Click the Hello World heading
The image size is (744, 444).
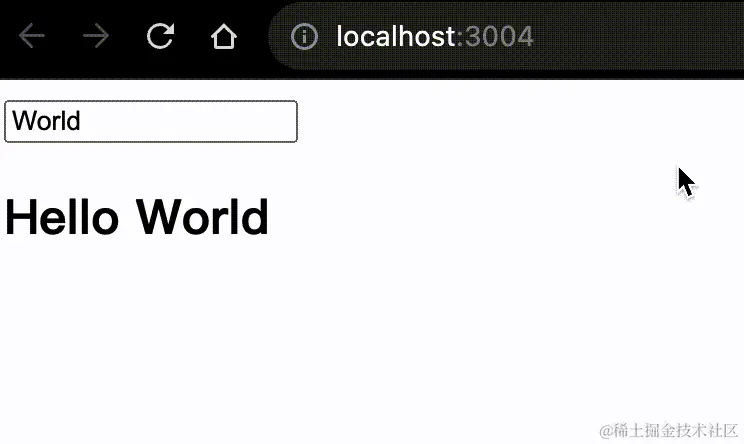[x=137, y=217]
